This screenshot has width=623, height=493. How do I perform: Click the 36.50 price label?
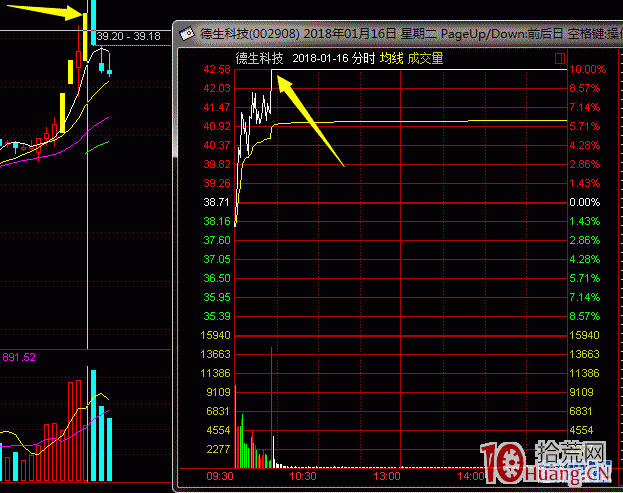(217, 278)
